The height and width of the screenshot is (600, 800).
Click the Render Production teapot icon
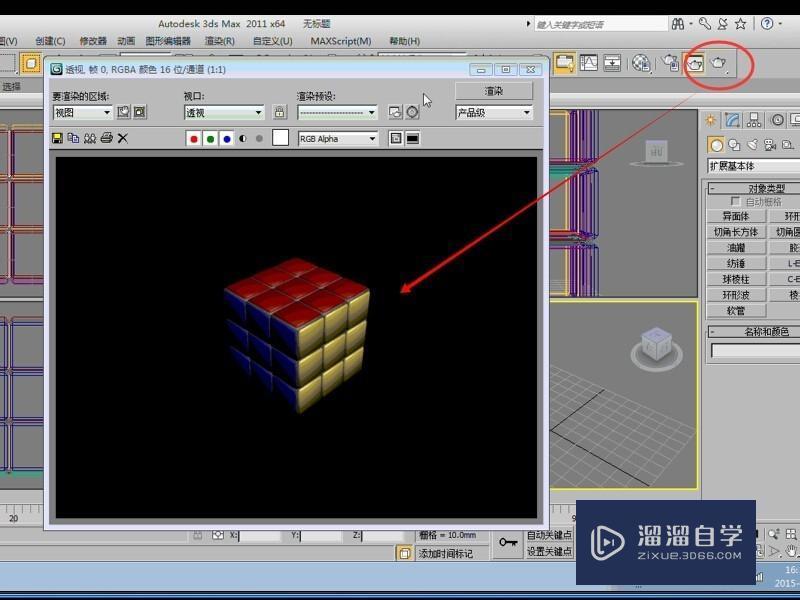[x=718, y=63]
